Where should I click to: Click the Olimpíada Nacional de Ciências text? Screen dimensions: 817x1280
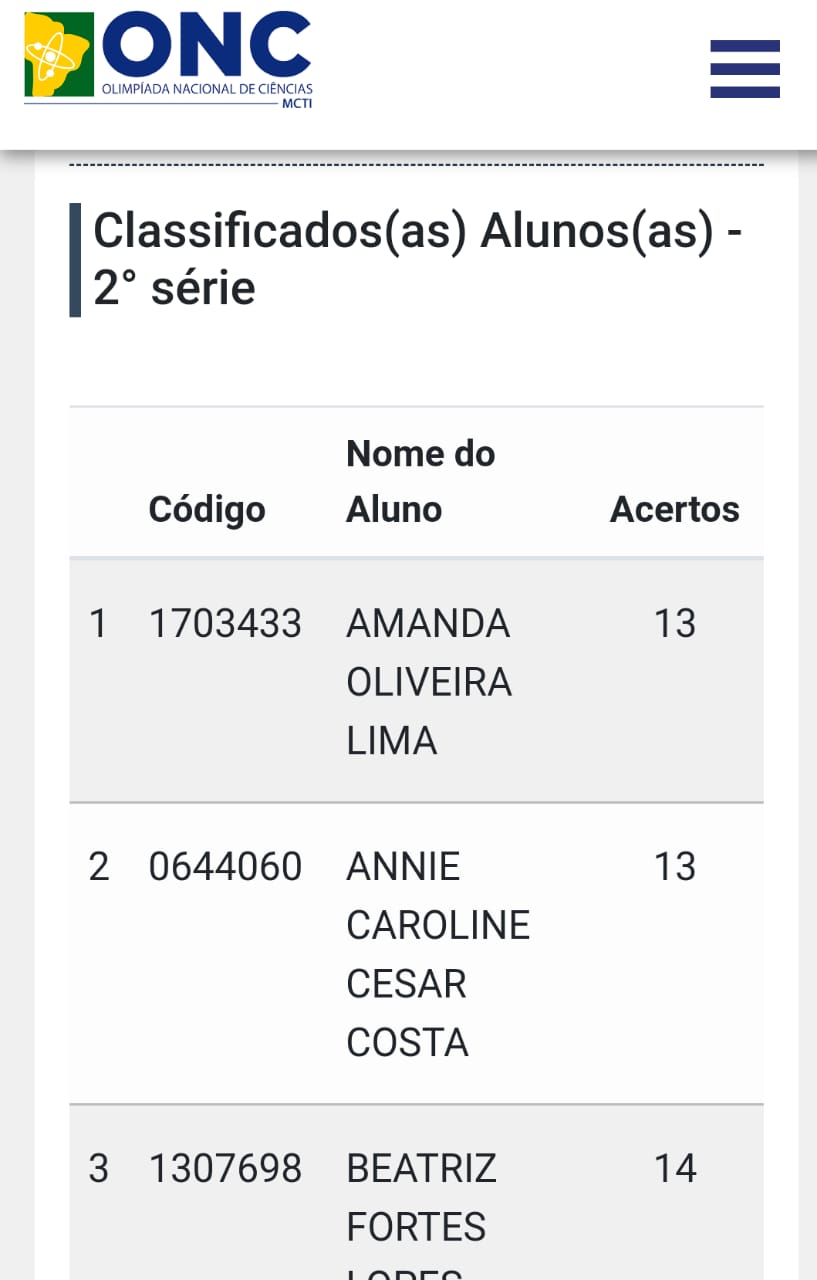click(206, 90)
